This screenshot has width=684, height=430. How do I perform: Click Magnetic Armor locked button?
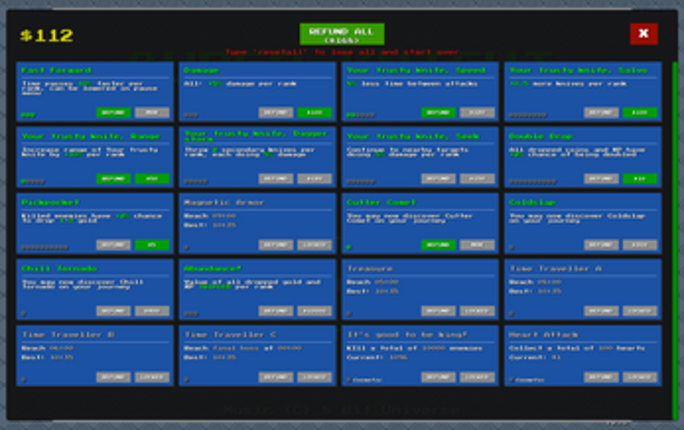(x=315, y=245)
